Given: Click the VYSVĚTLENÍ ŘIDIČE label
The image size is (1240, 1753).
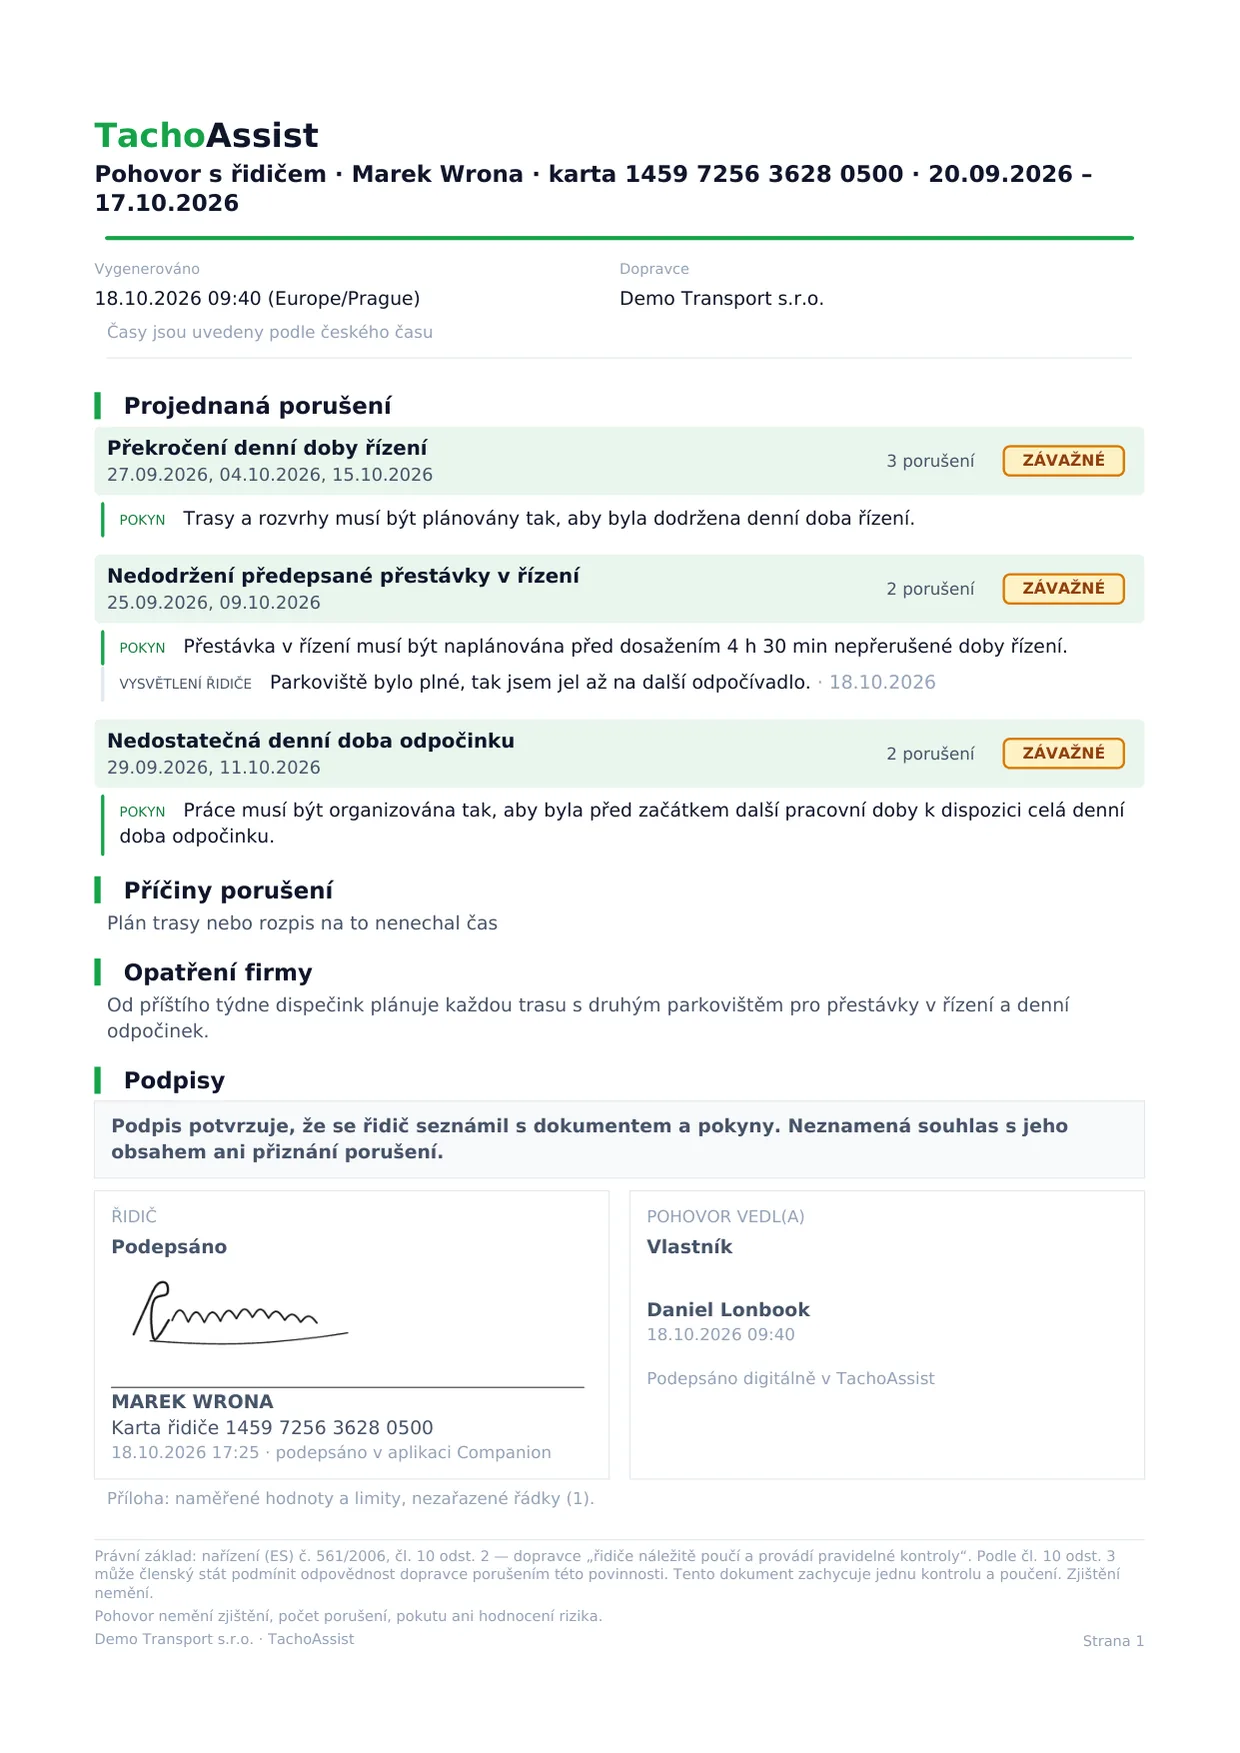Looking at the screenshot, I should click(185, 684).
